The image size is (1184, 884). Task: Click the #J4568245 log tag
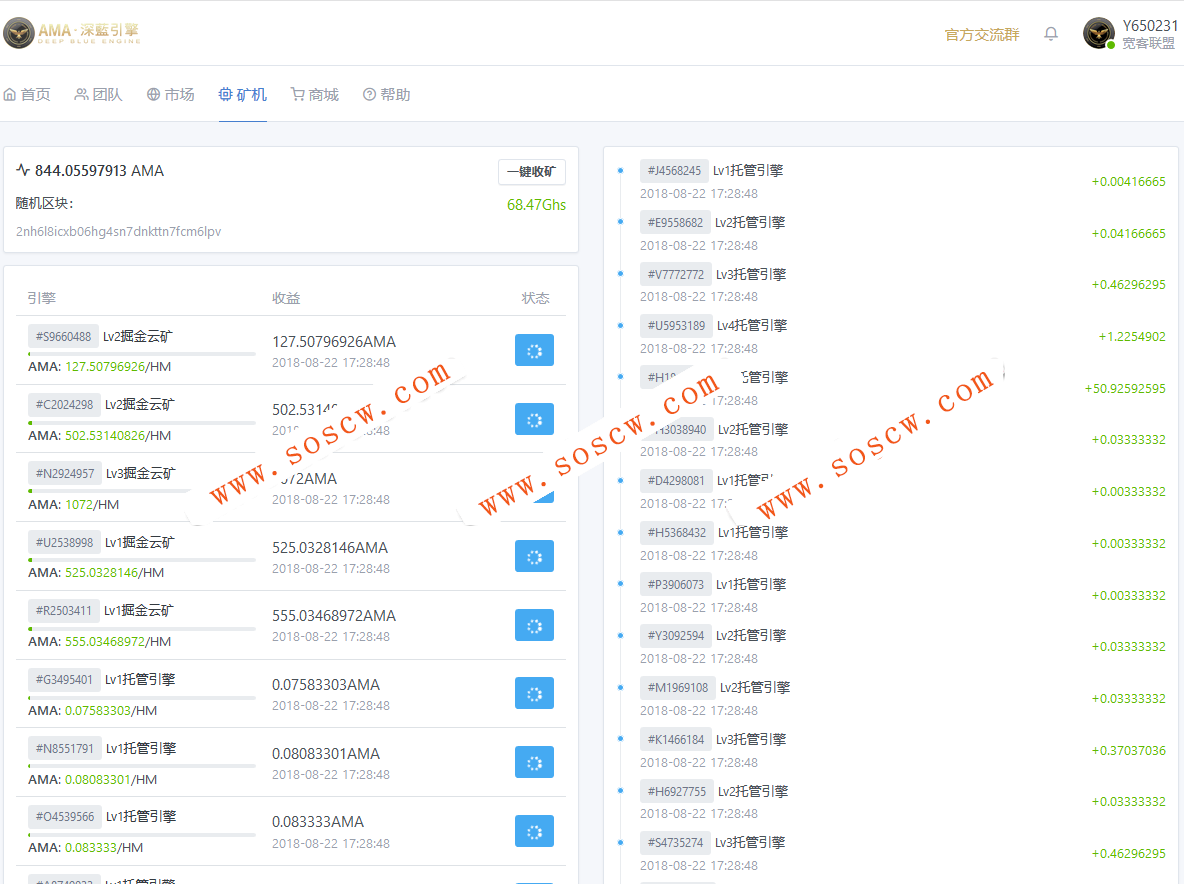[x=674, y=171]
